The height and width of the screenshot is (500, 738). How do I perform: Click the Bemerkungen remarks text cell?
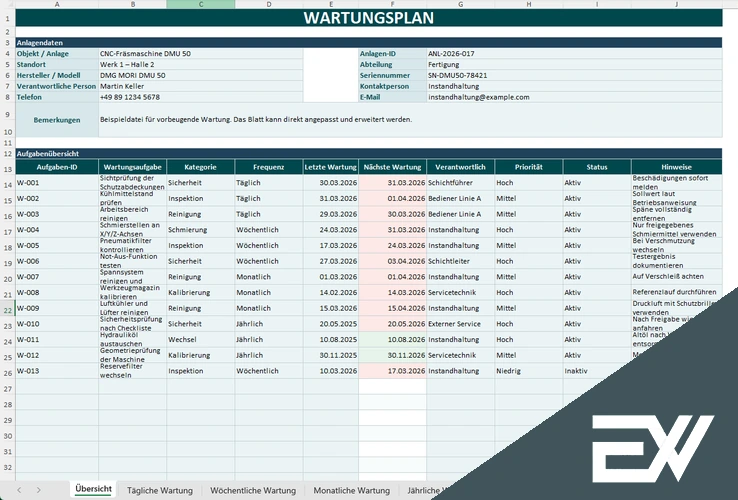click(x=410, y=120)
